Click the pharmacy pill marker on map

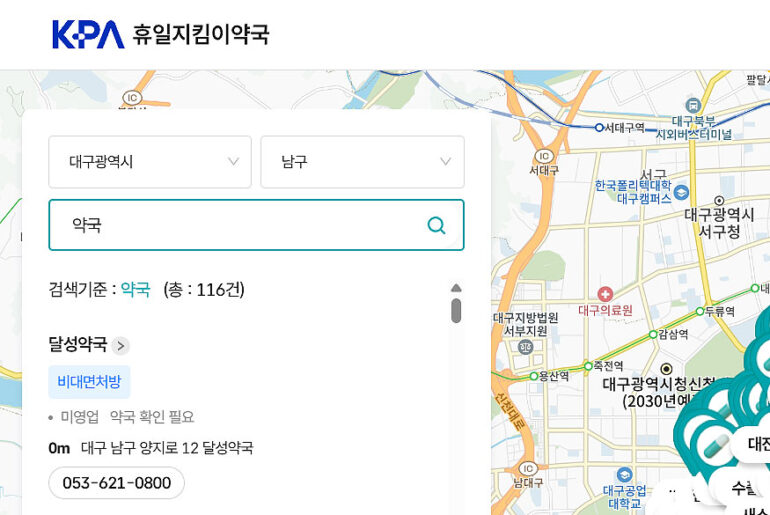717,446
